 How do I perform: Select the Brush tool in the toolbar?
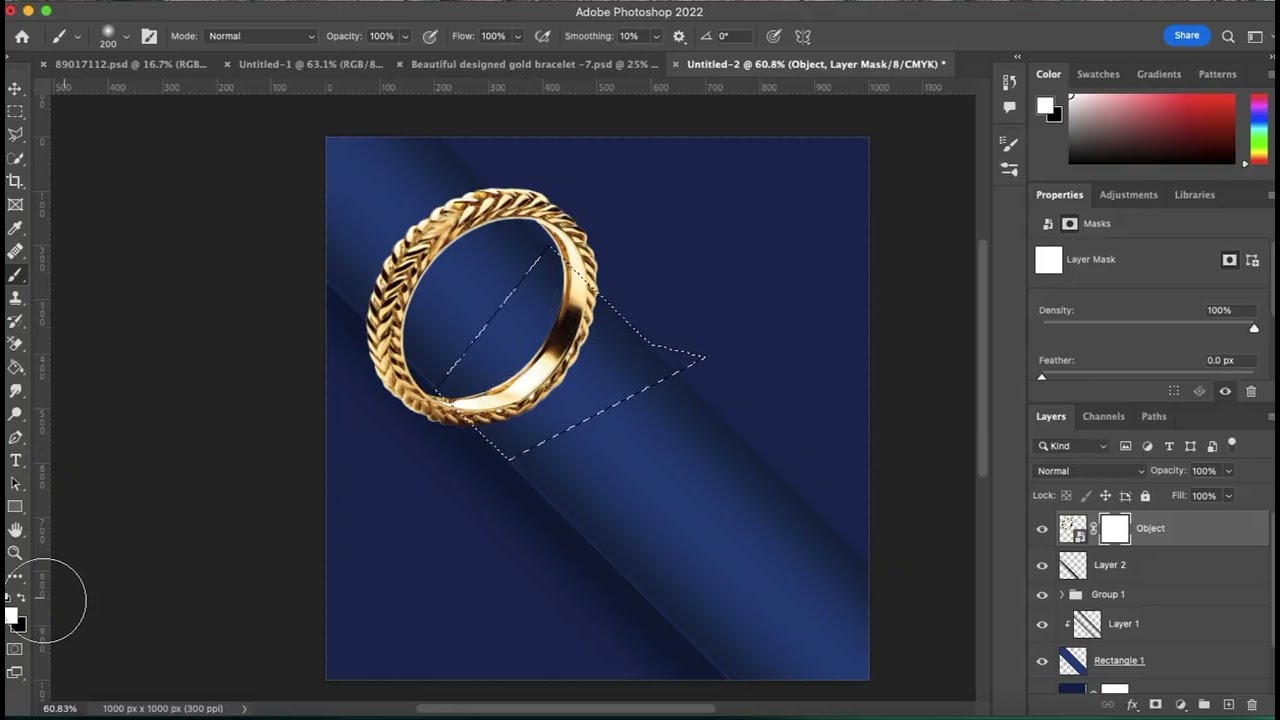(15, 274)
